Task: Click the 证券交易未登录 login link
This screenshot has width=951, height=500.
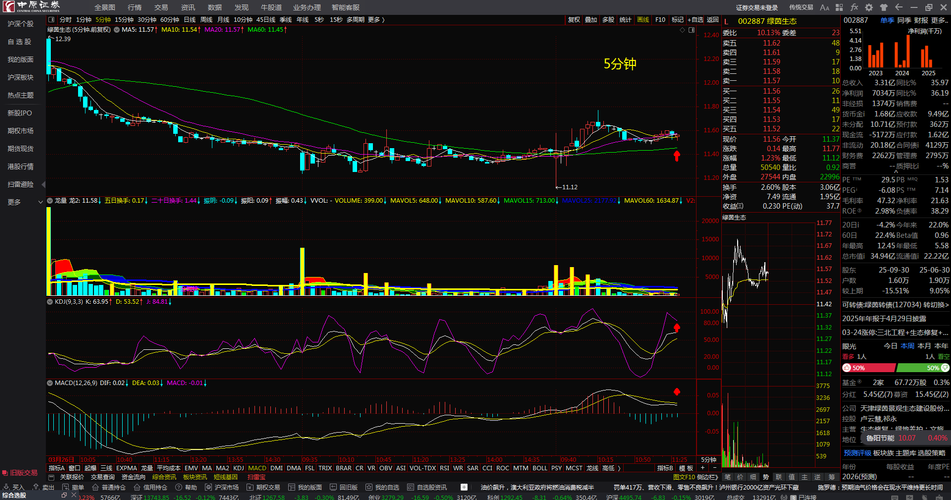Action: coord(757,7)
